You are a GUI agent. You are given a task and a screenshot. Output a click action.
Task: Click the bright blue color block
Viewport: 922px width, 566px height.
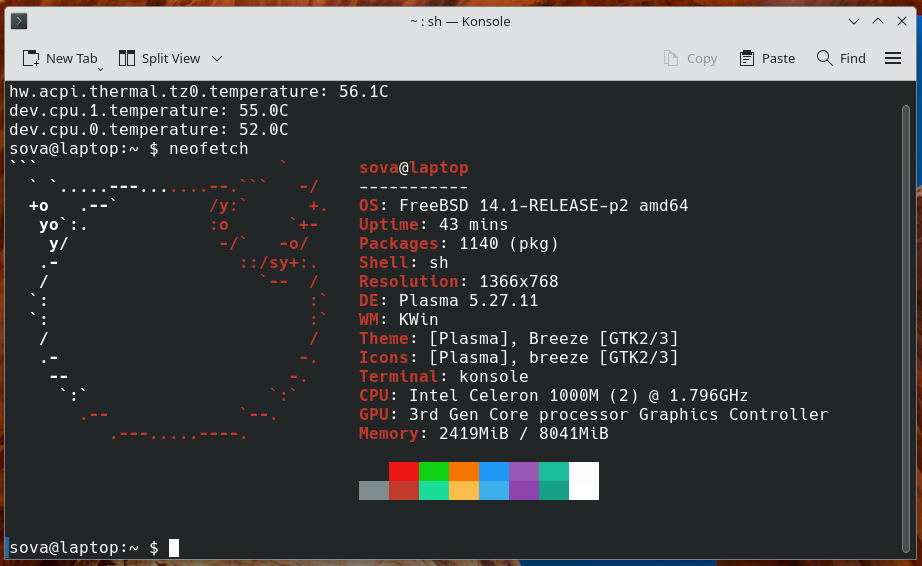point(494,471)
